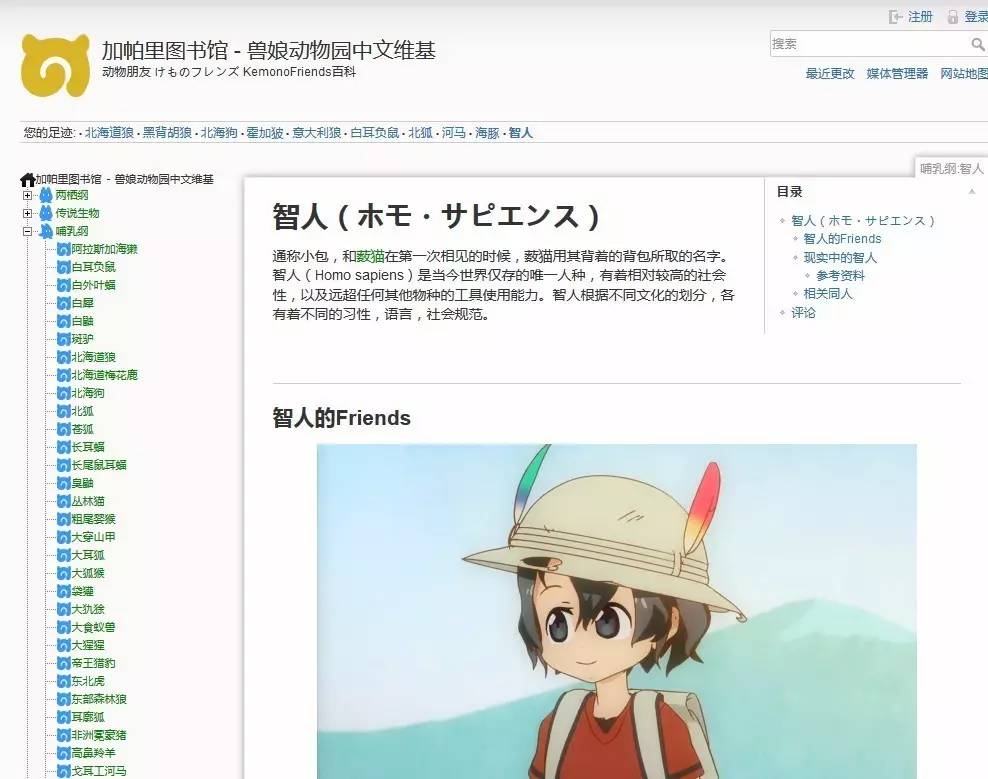The width and height of the screenshot is (988, 779).
Task: Collapse the 哺乳纲 tree node
Action: click(27, 231)
